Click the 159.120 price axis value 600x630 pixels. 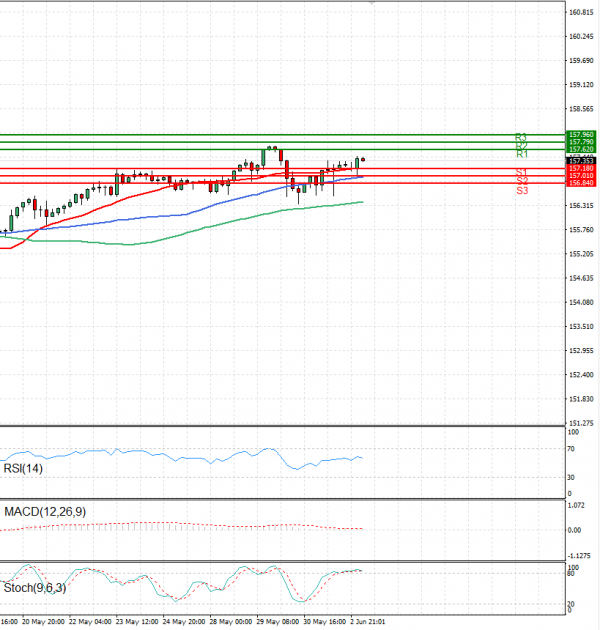[581, 85]
